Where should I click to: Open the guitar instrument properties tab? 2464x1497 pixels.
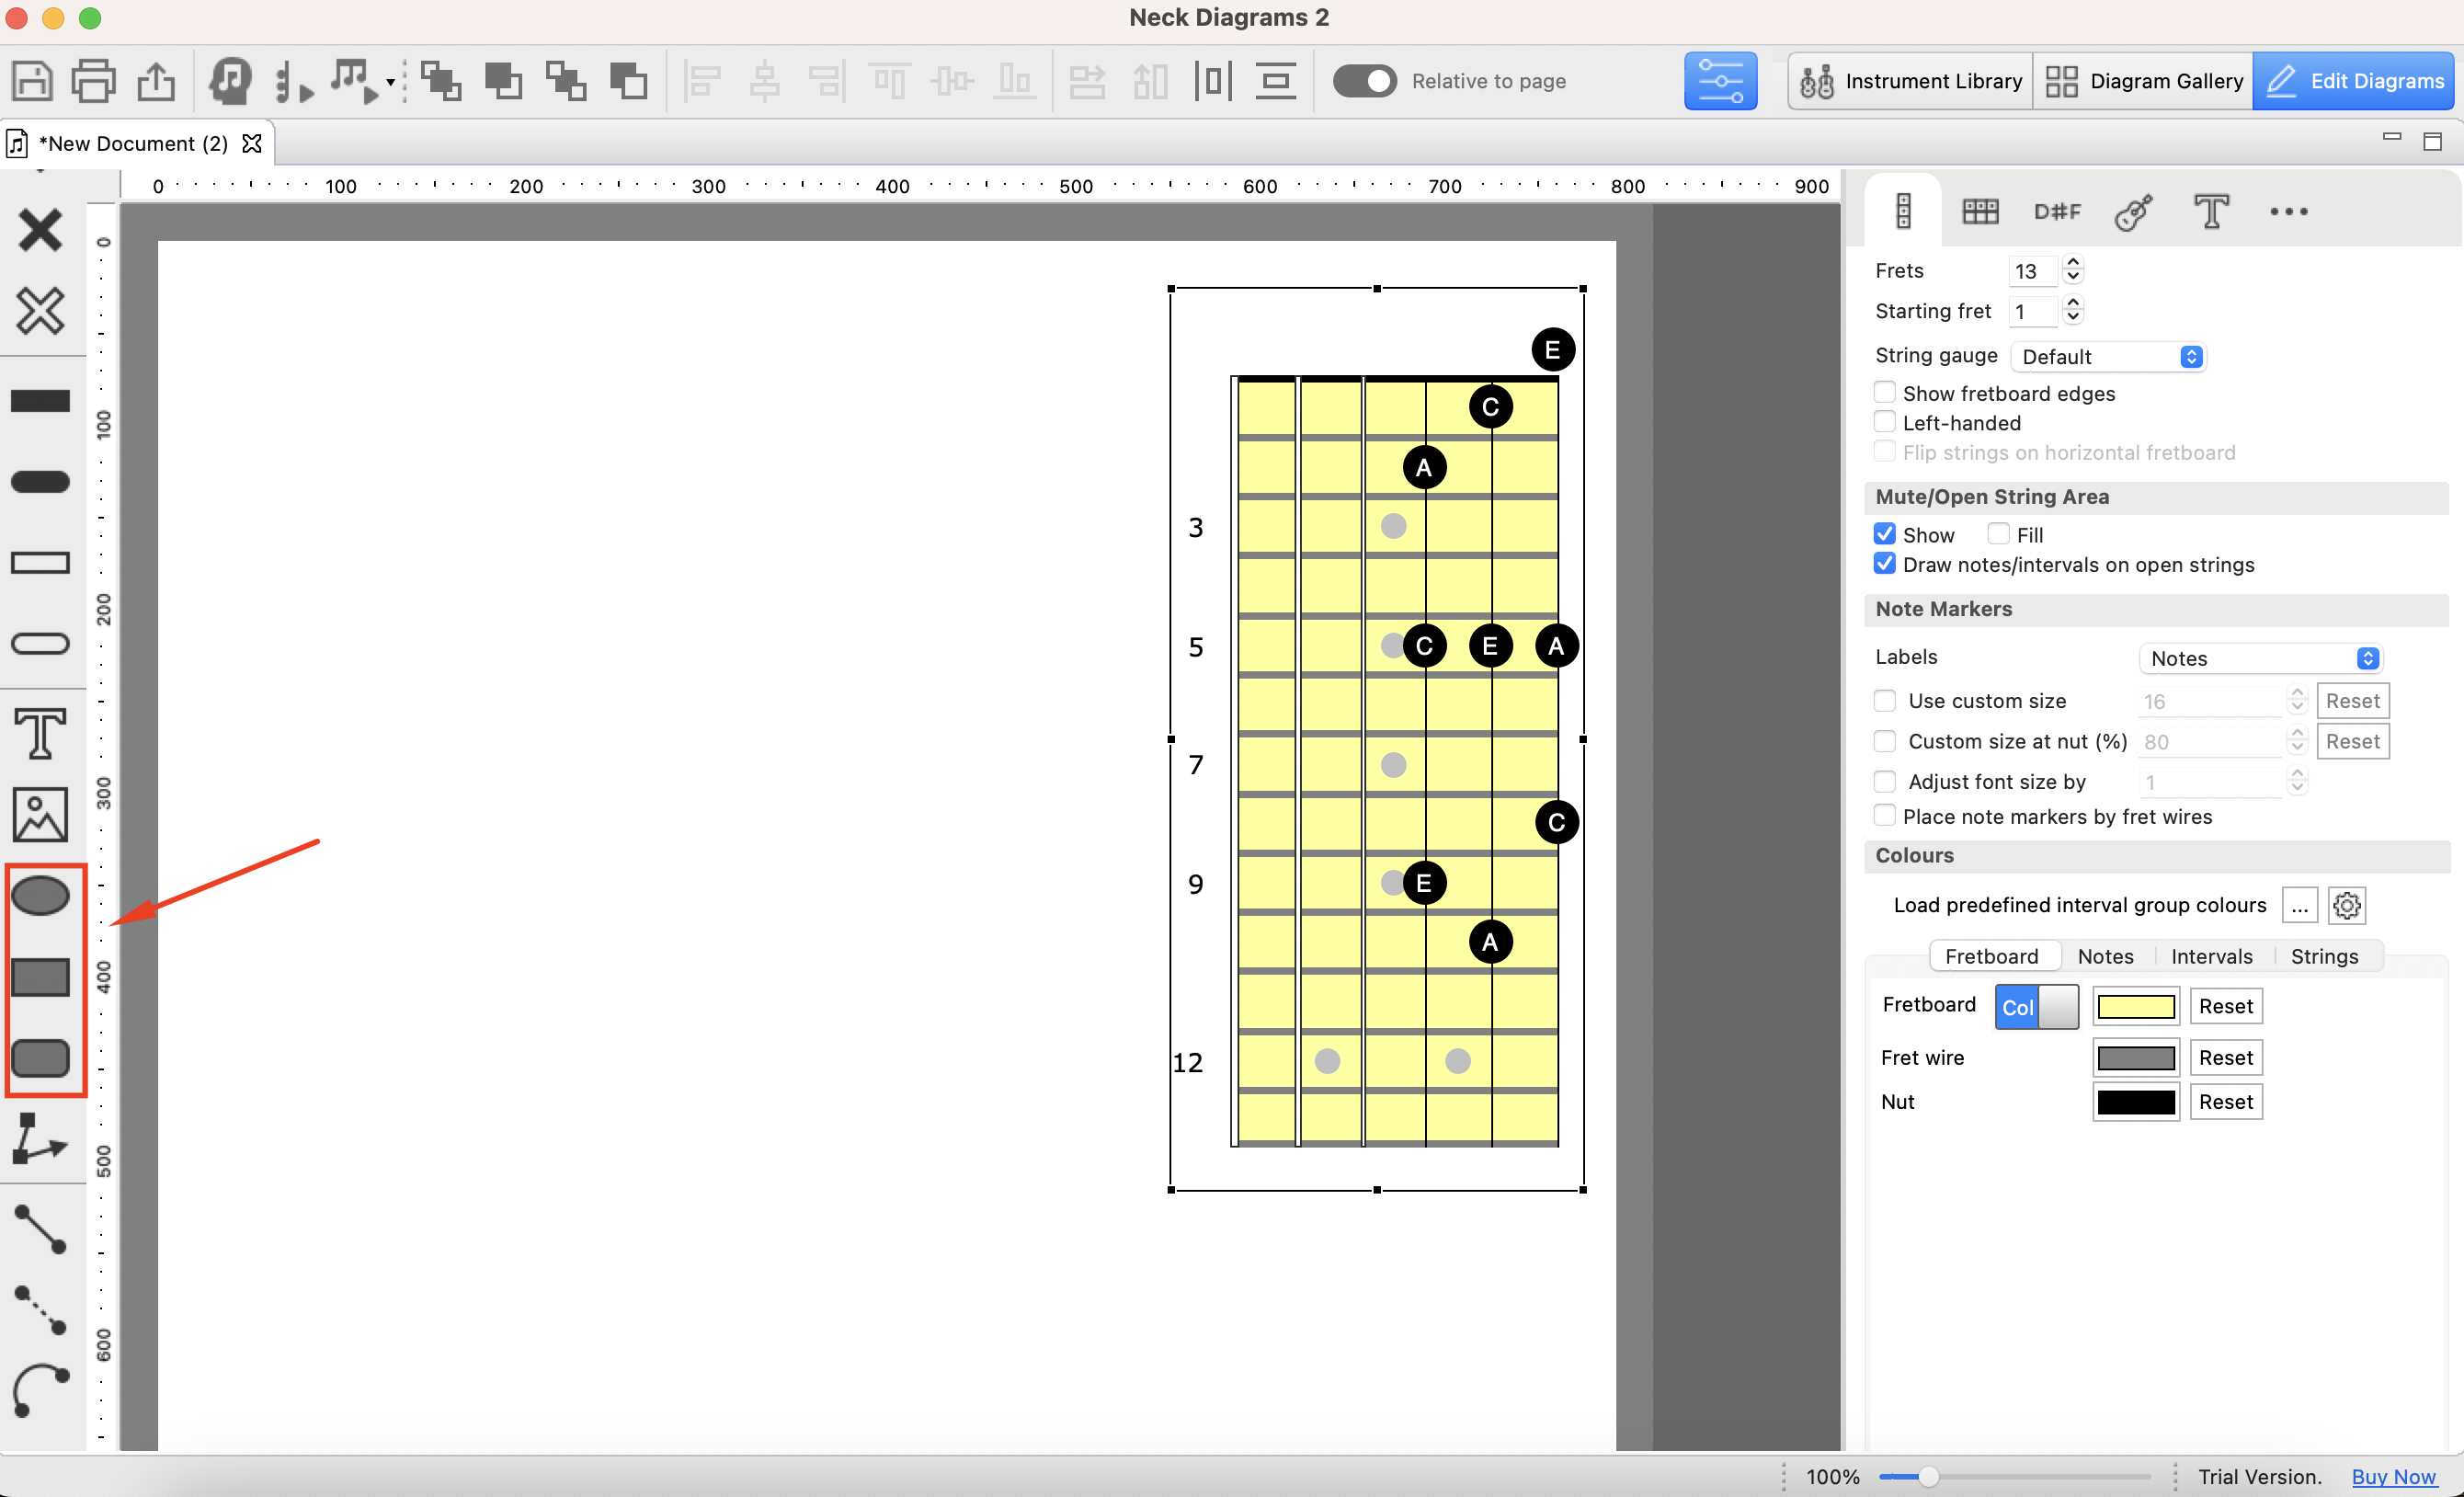point(2133,211)
